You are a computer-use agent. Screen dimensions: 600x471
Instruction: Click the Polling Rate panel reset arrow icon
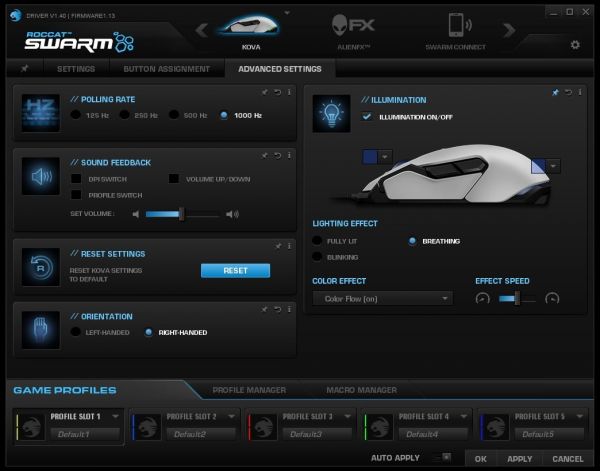[x=278, y=92]
